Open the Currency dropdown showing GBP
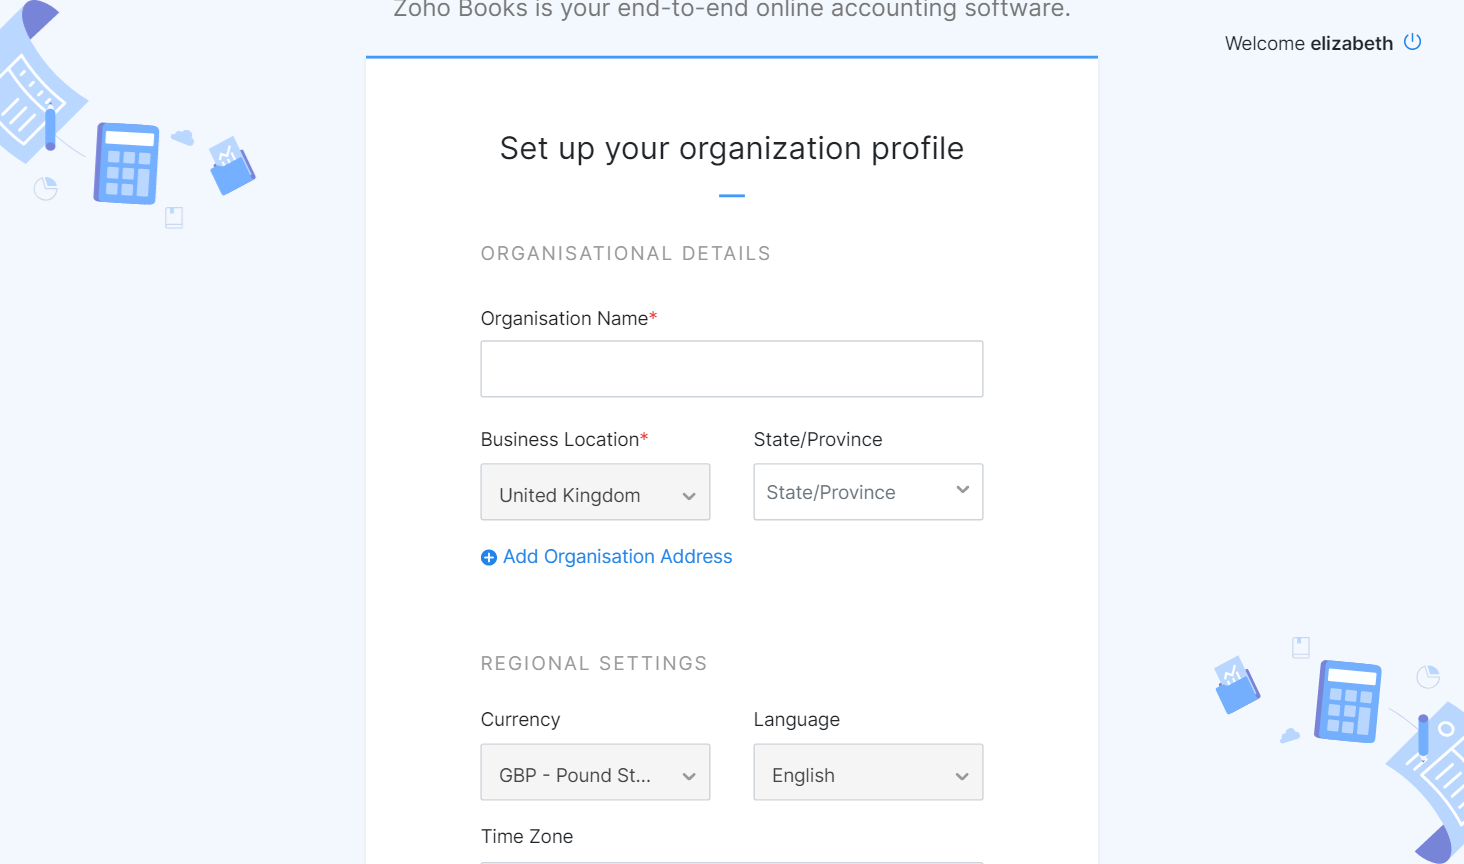 coord(595,772)
